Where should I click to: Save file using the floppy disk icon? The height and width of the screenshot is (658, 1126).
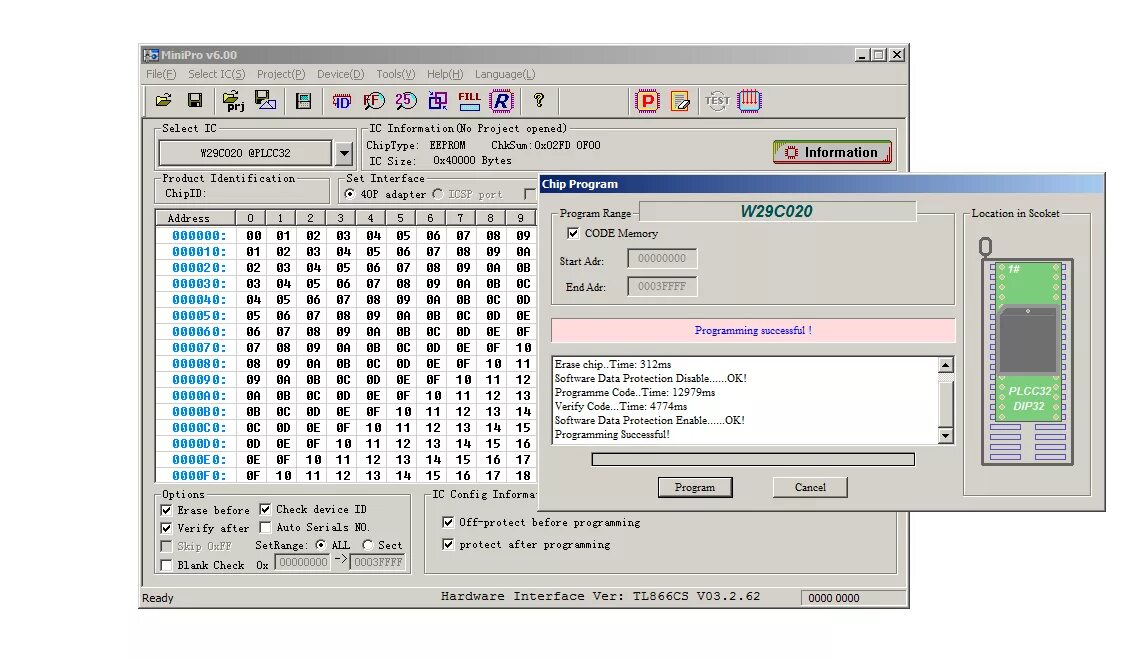pos(195,101)
